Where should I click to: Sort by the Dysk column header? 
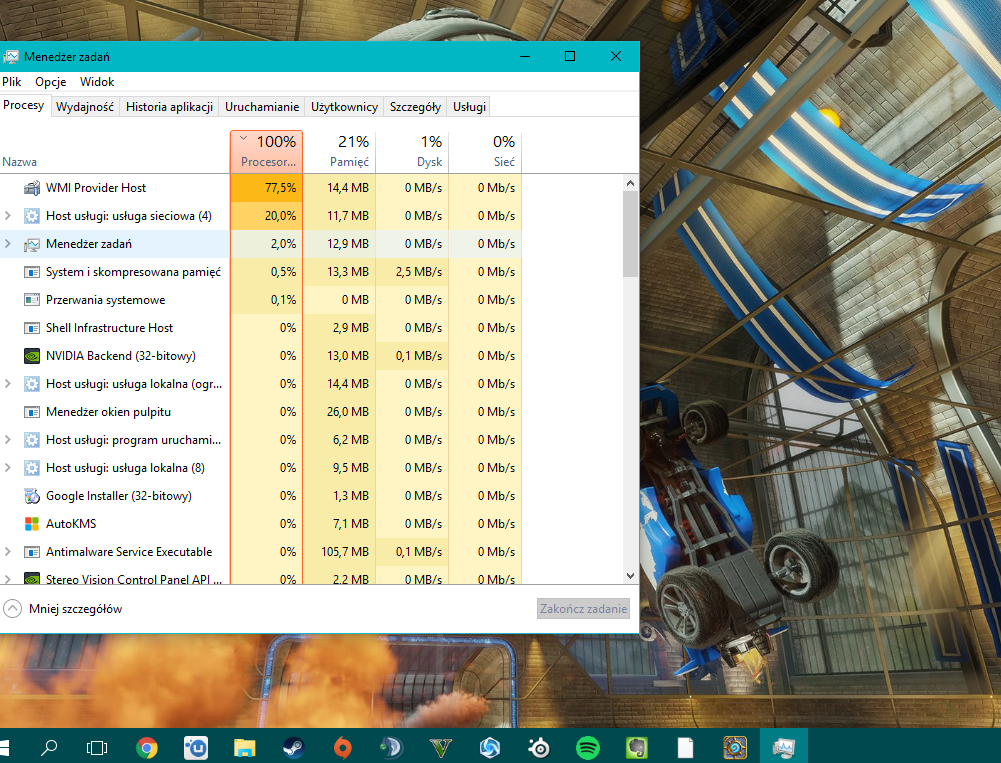(x=412, y=152)
